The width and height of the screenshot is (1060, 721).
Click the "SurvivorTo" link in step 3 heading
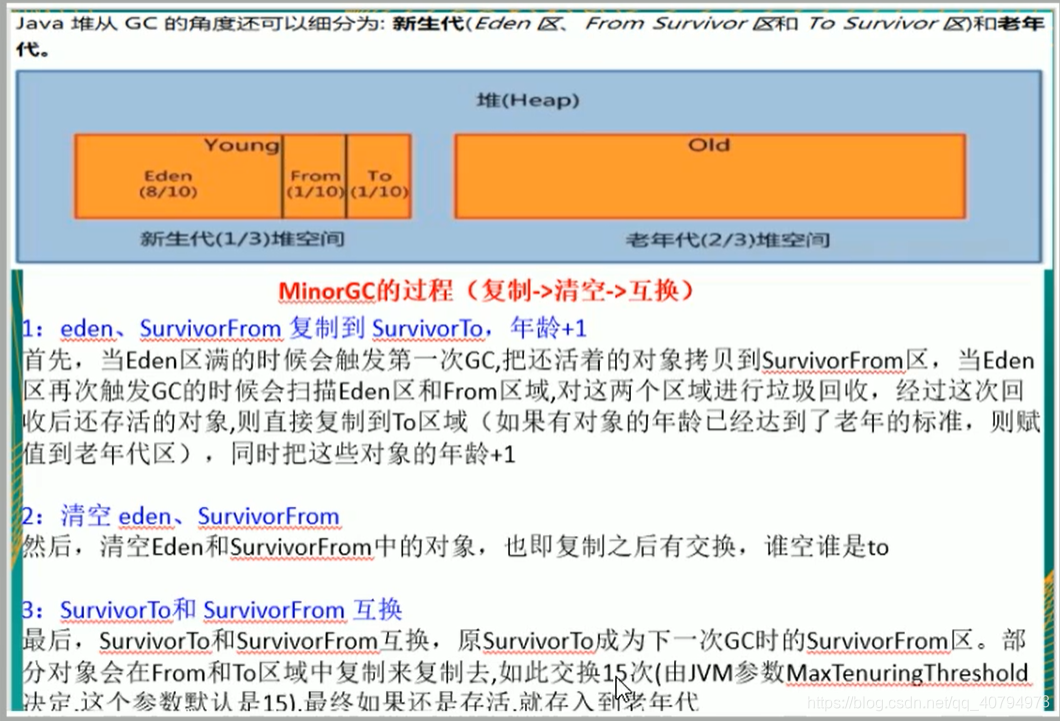click(x=110, y=610)
